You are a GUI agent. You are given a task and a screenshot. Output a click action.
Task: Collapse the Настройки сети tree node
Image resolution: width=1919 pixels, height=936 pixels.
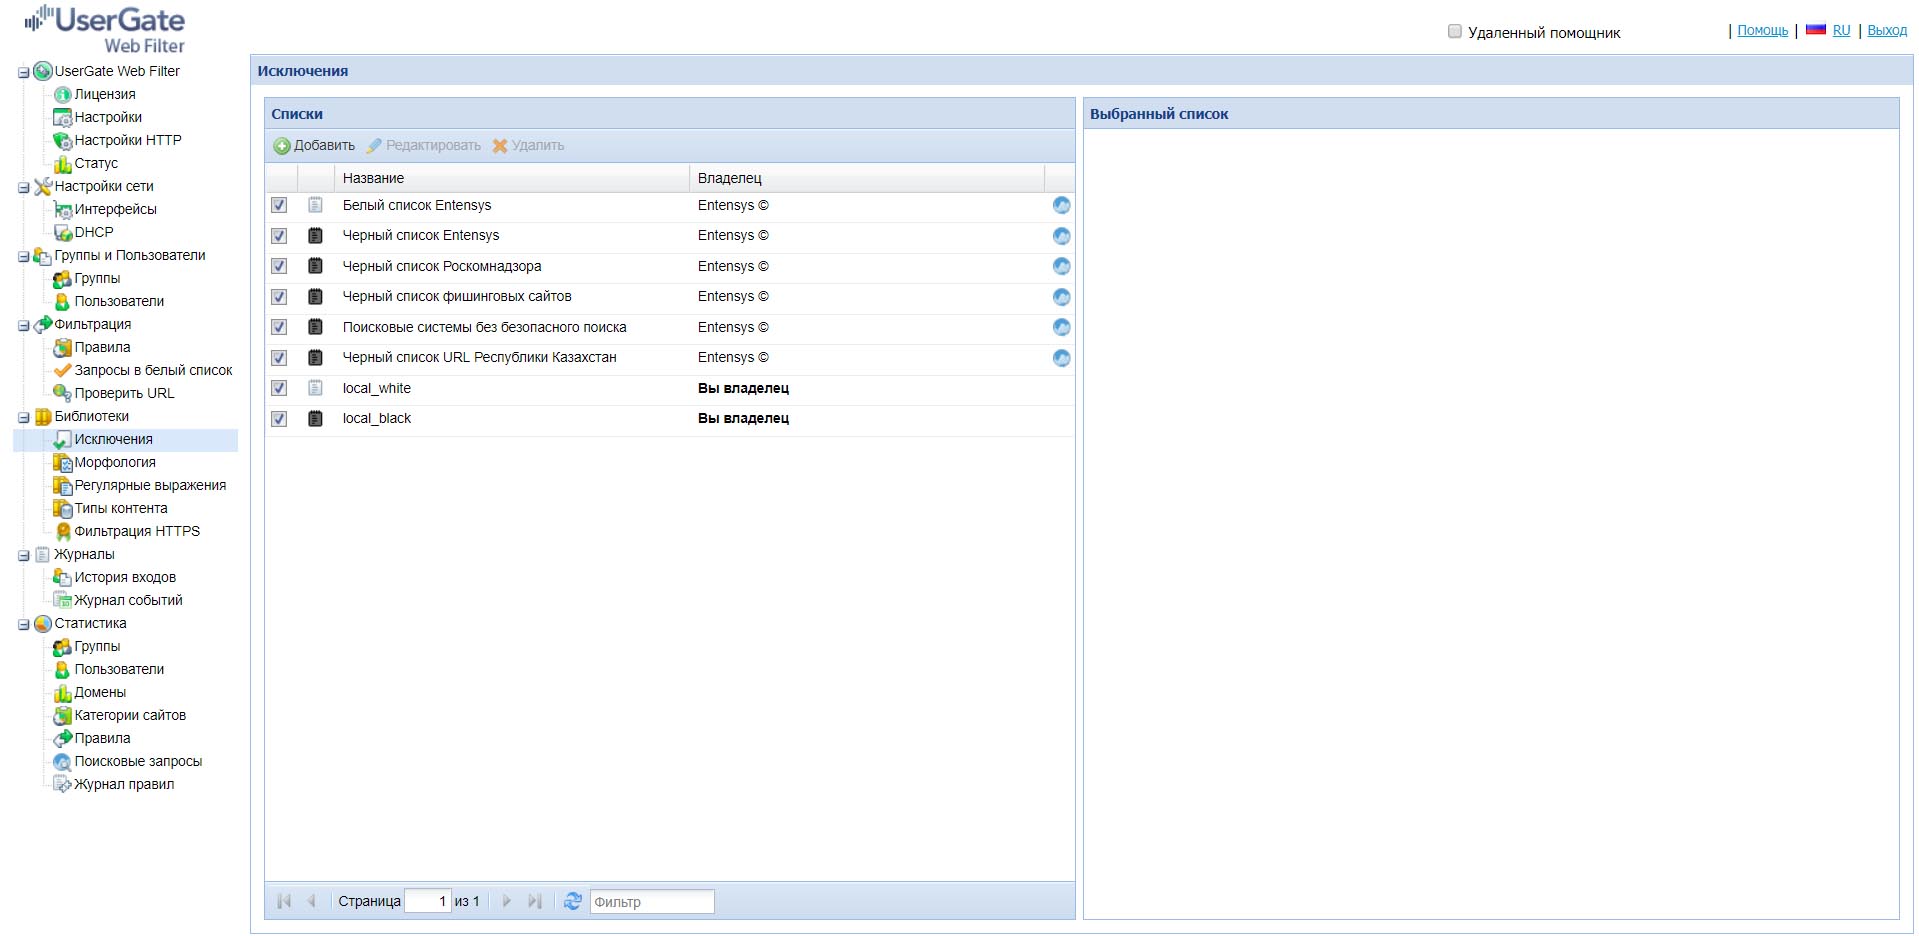[x=24, y=187]
